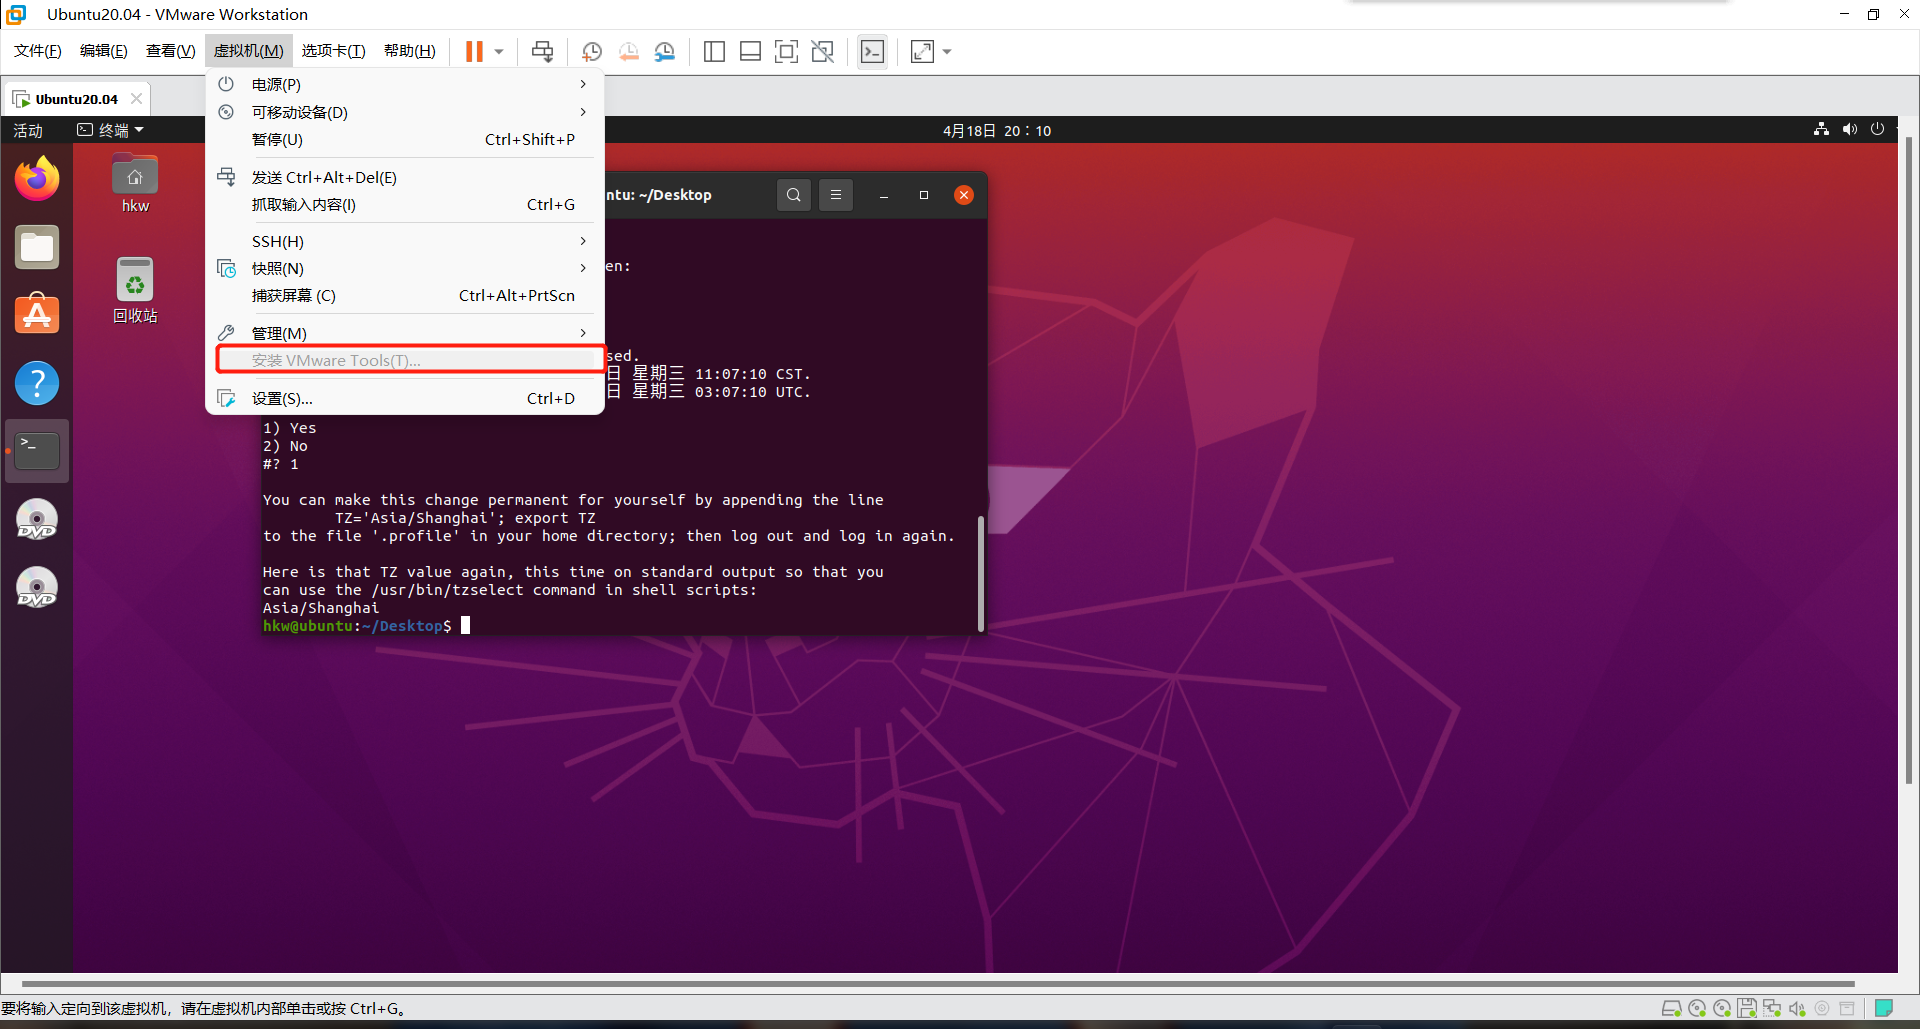Expand the stretch guest dropdown arrow
The height and width of the screenshot is (1029, 1920).
tap(947, 52)
